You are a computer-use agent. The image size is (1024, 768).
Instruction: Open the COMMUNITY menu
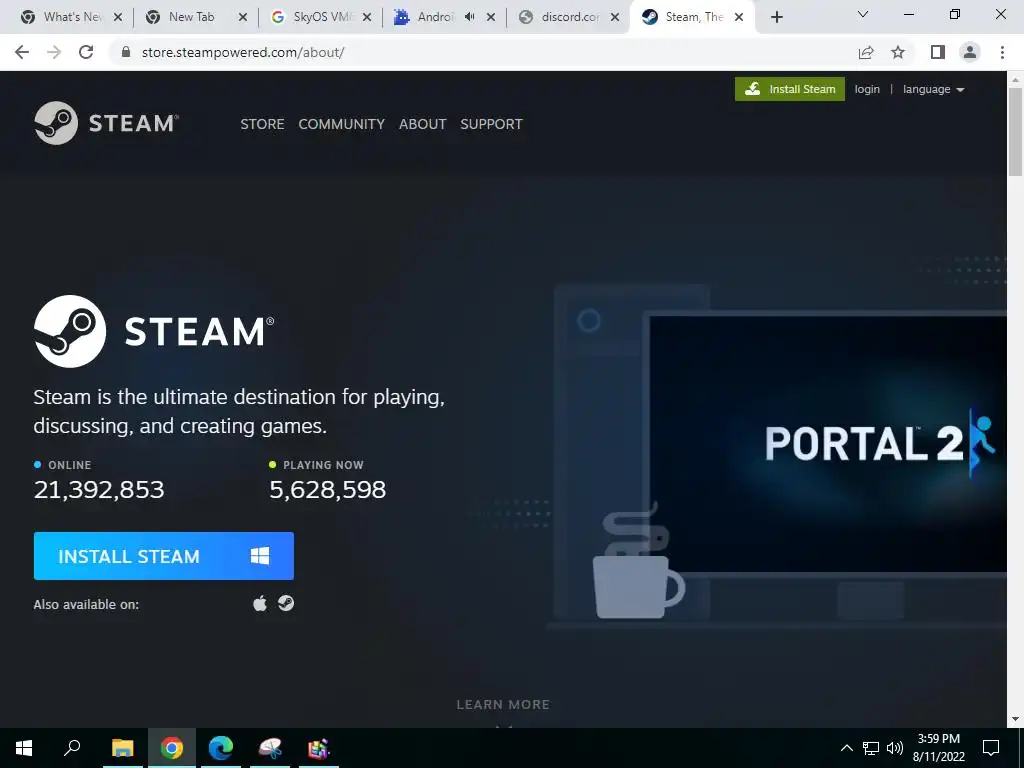(x=342, y=124)
